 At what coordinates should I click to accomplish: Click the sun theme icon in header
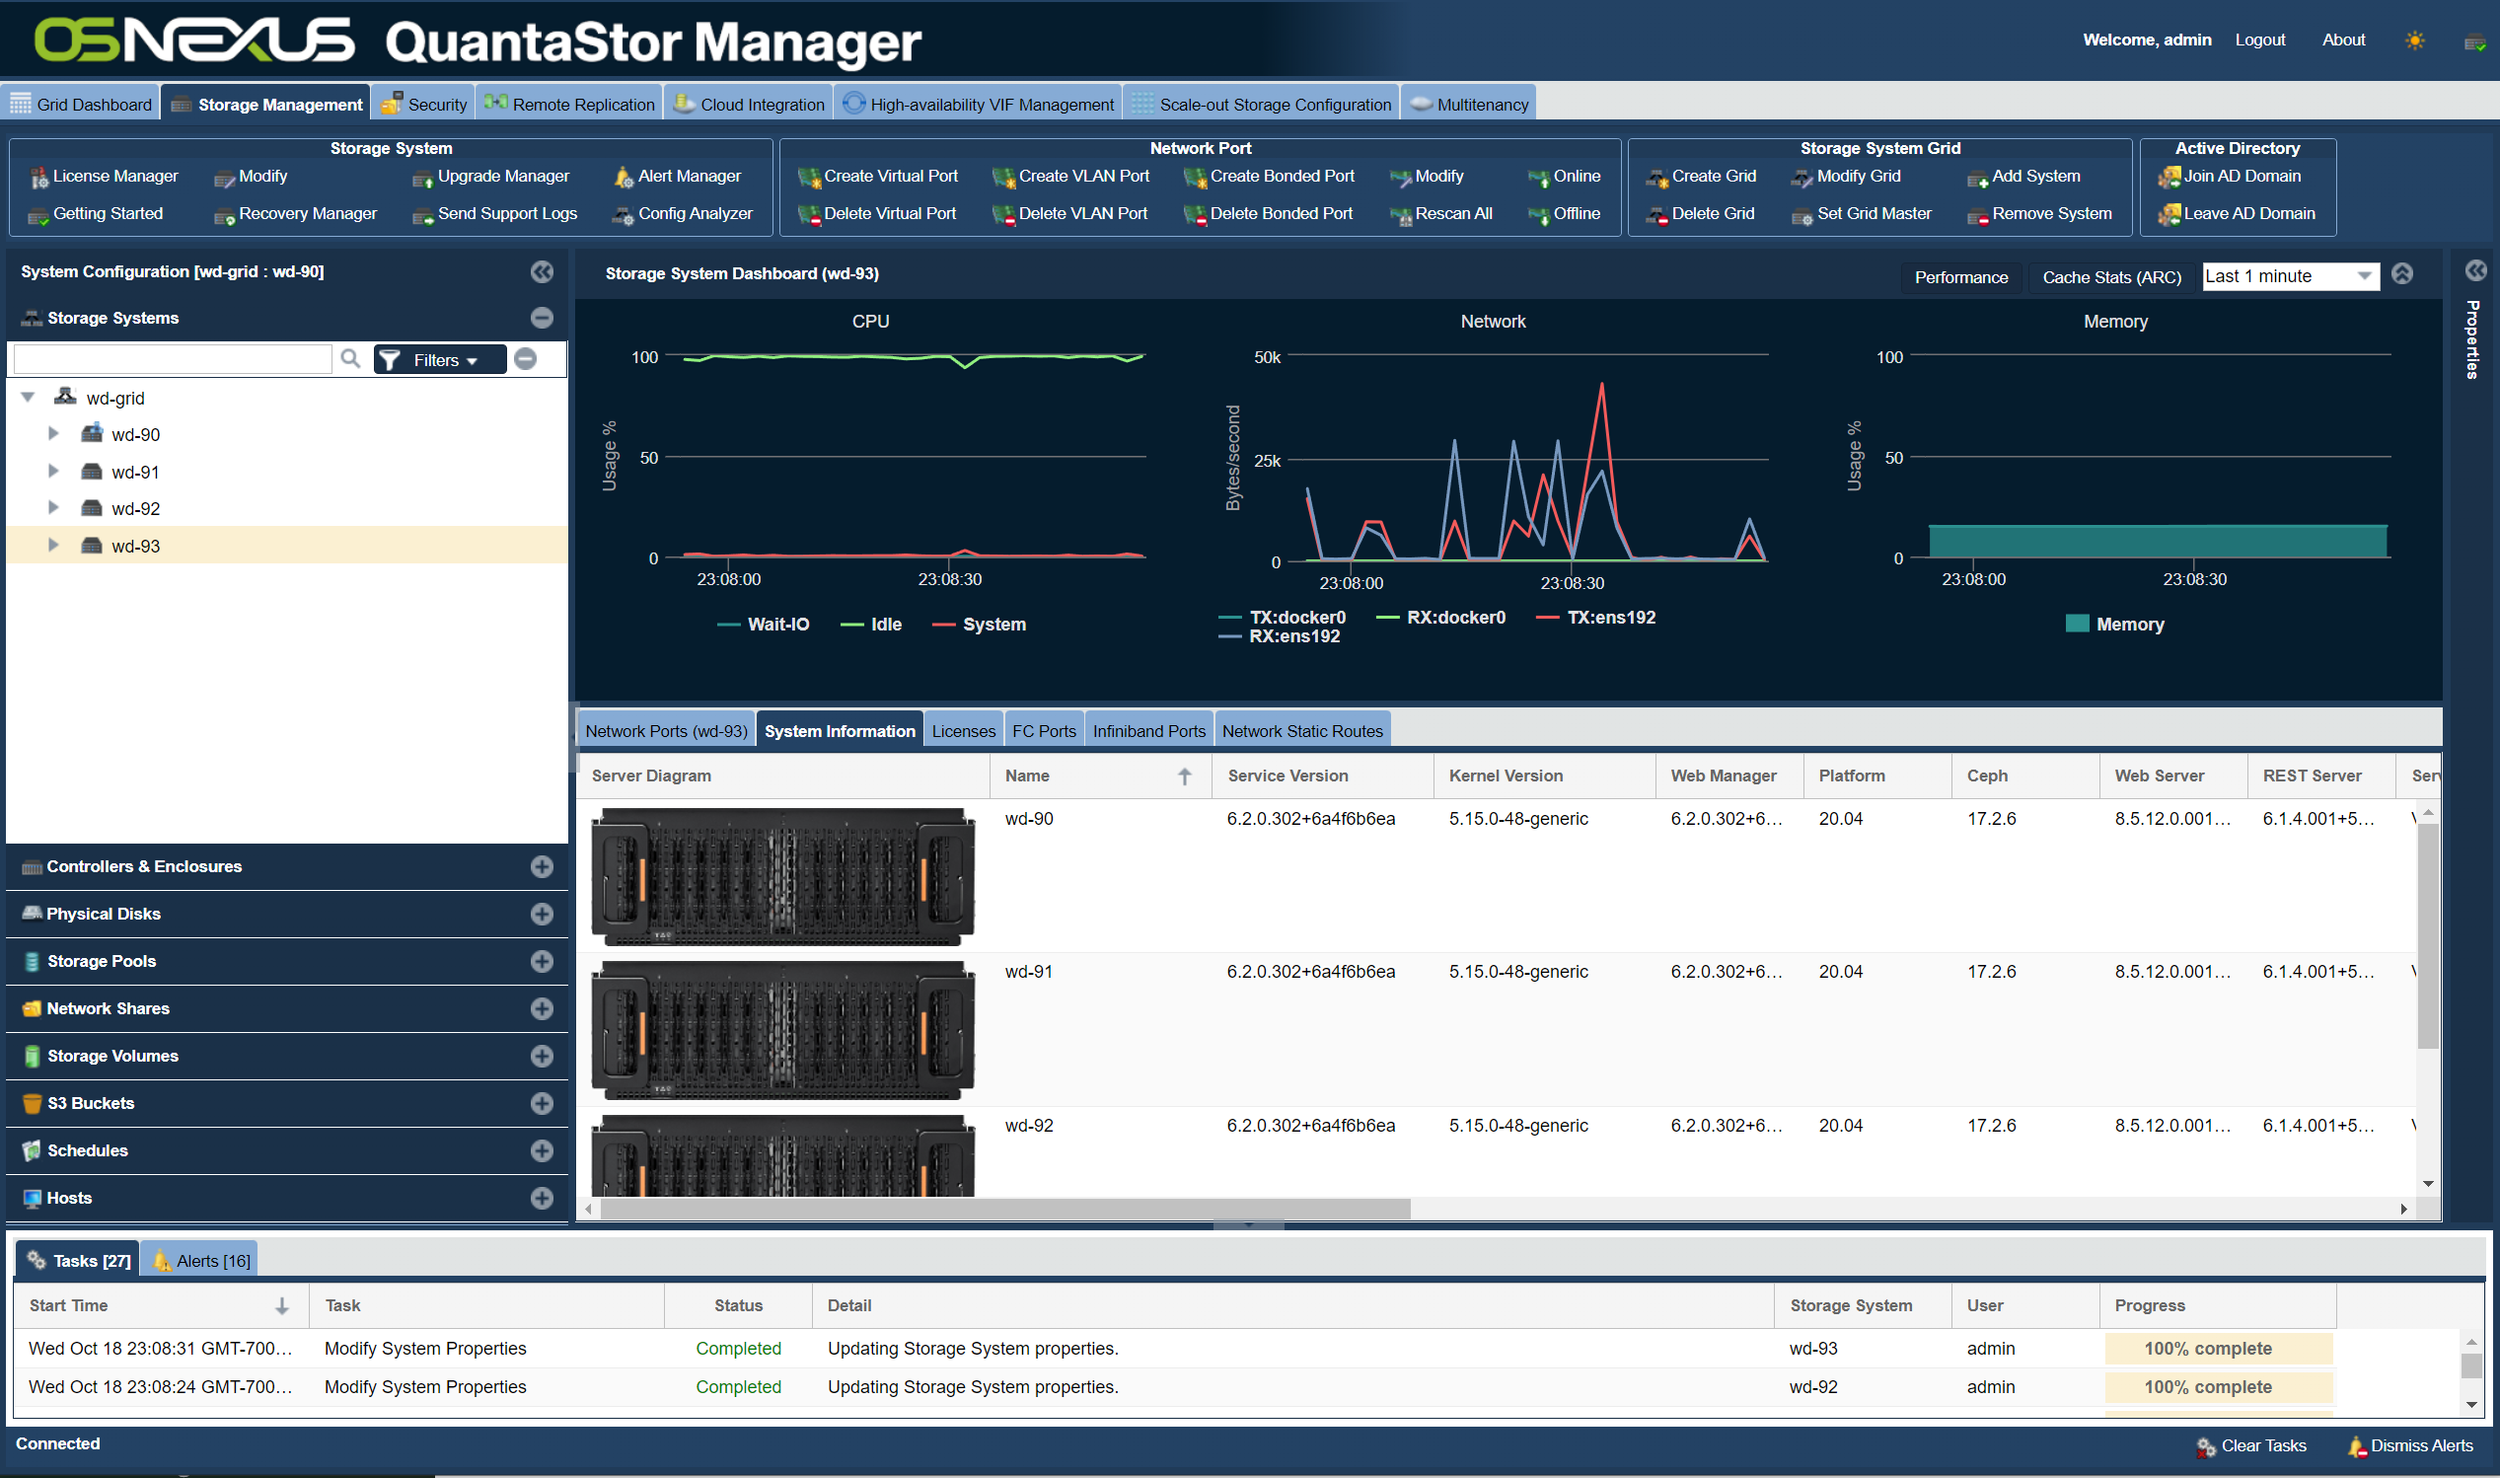(x=2414, y=40)
